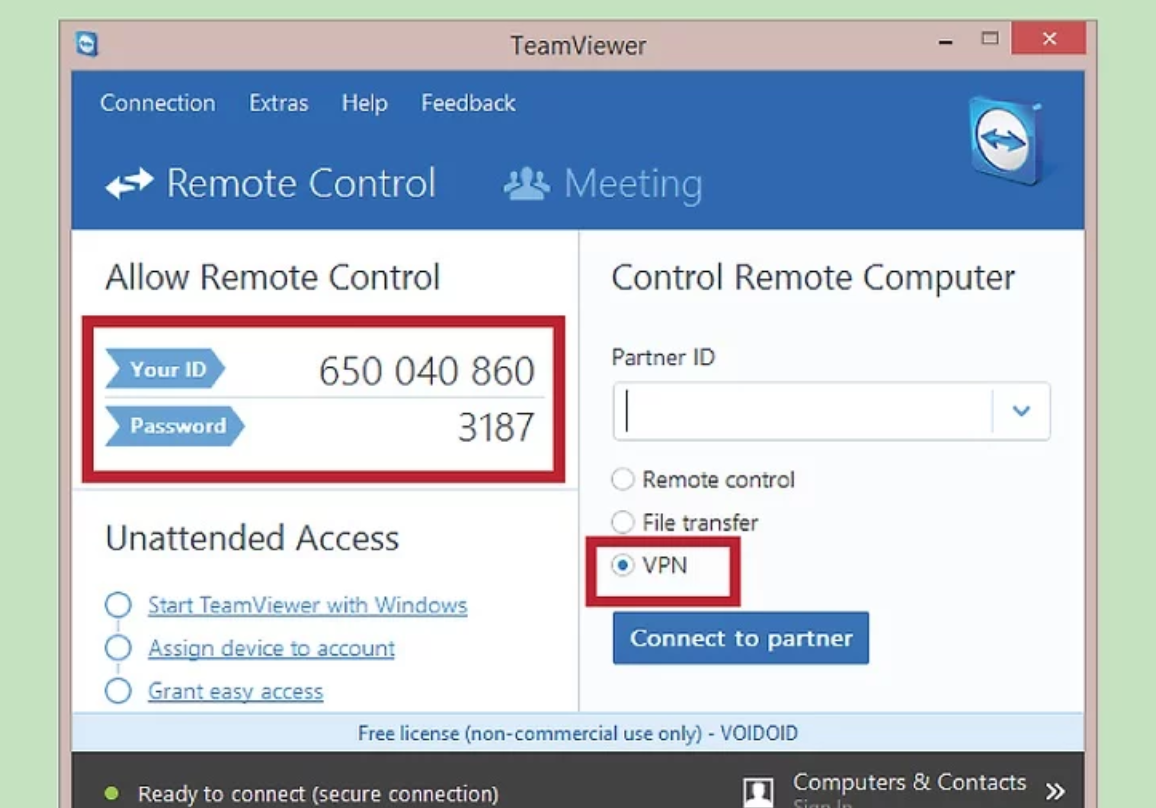Click the Free license notice bar
This screenshot has height=808, width=1156.
[578, 733]
